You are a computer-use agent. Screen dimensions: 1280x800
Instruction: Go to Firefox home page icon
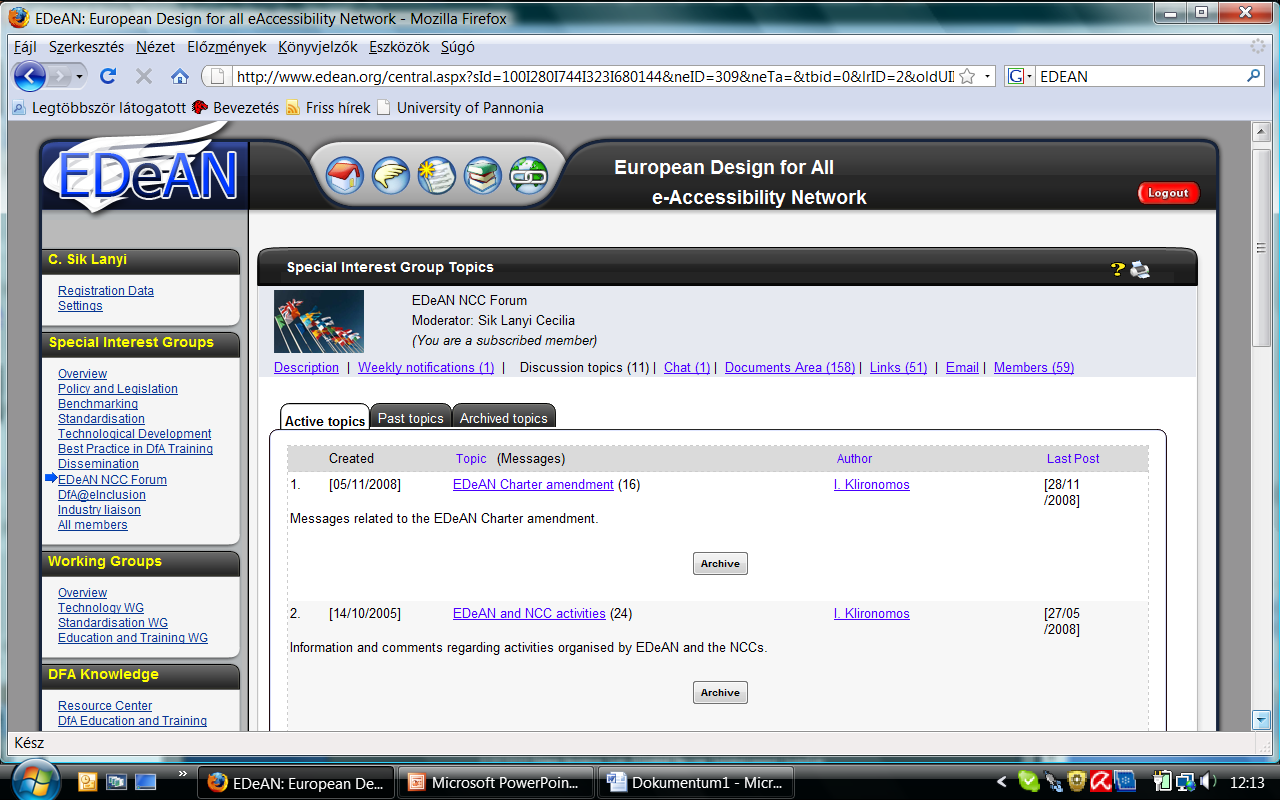tap(180, 76)
